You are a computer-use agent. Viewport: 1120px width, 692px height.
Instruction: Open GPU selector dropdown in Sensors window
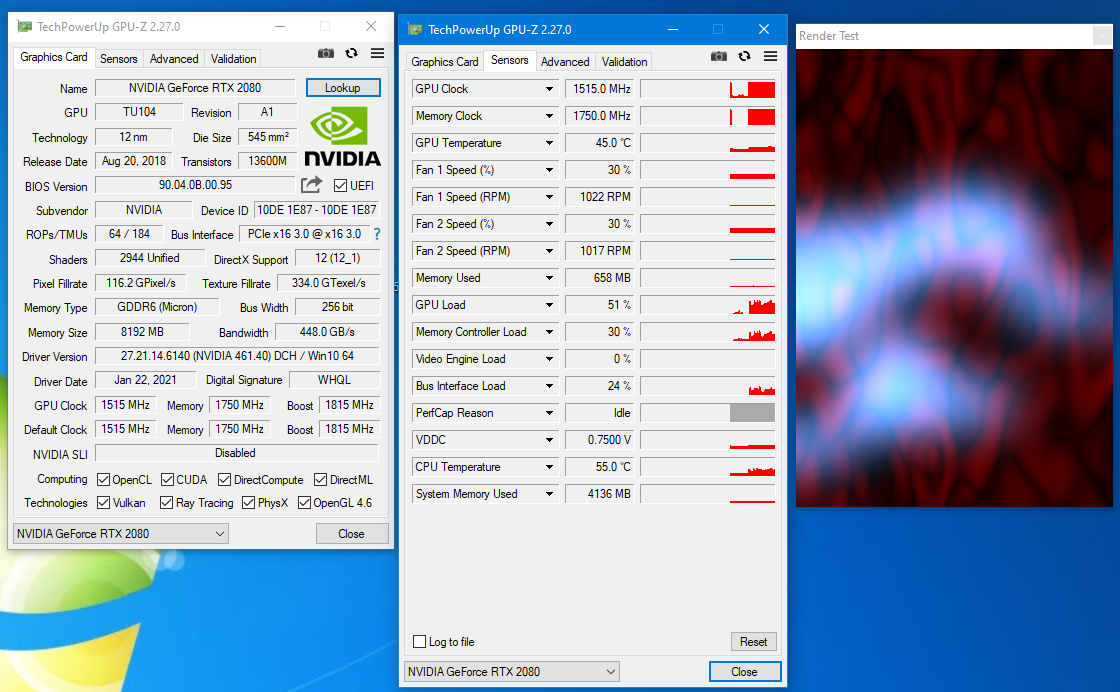[511, 671]
